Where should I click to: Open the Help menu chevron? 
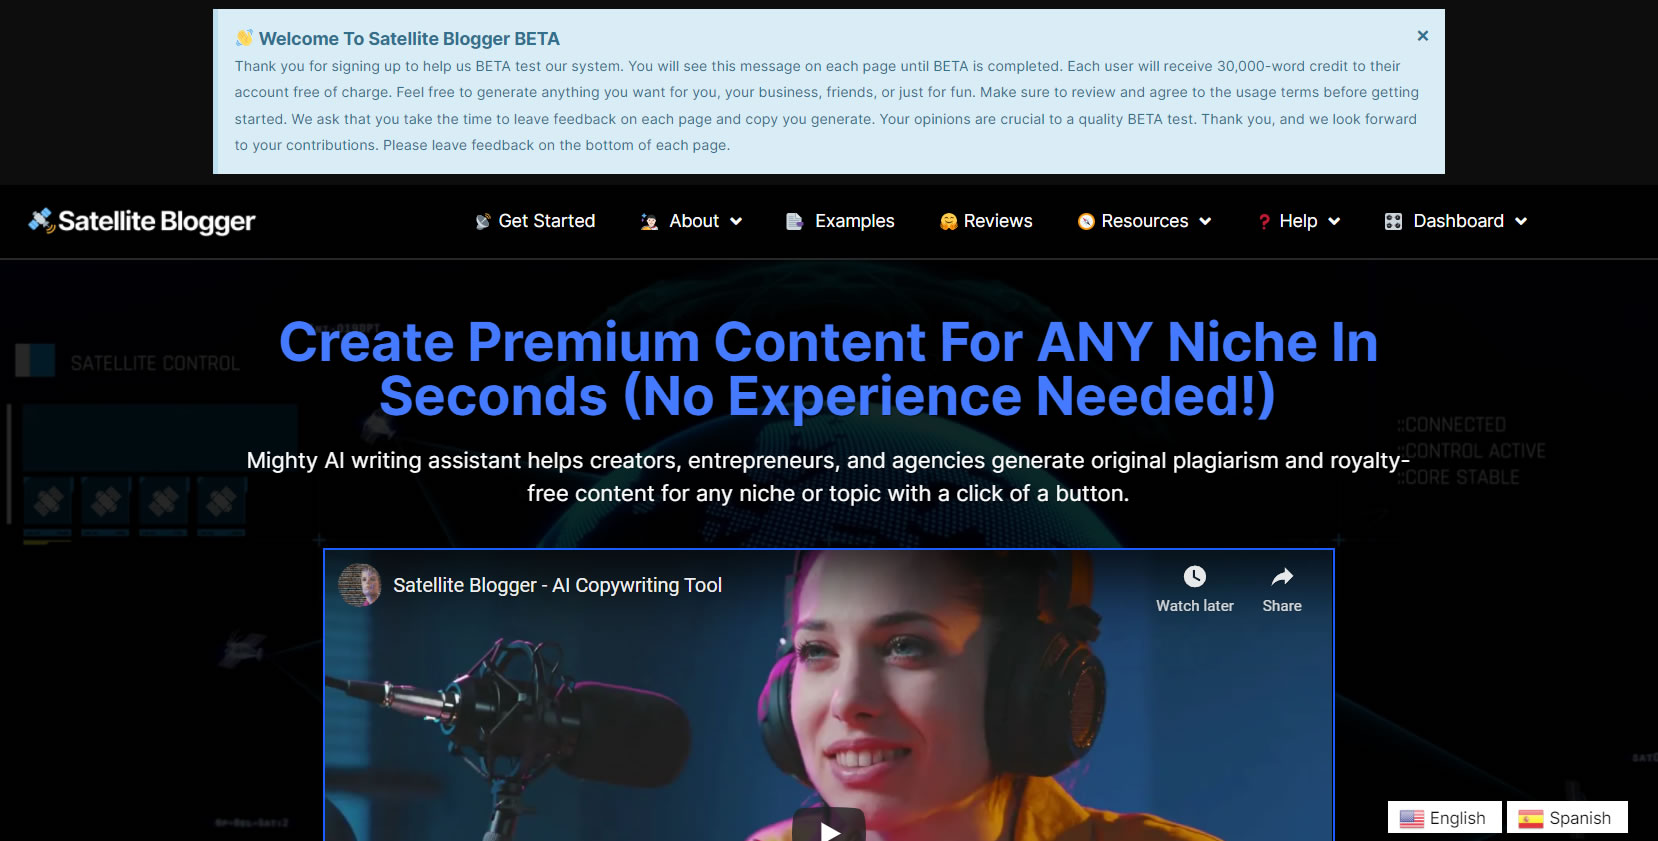click(x=1334, y=221)
